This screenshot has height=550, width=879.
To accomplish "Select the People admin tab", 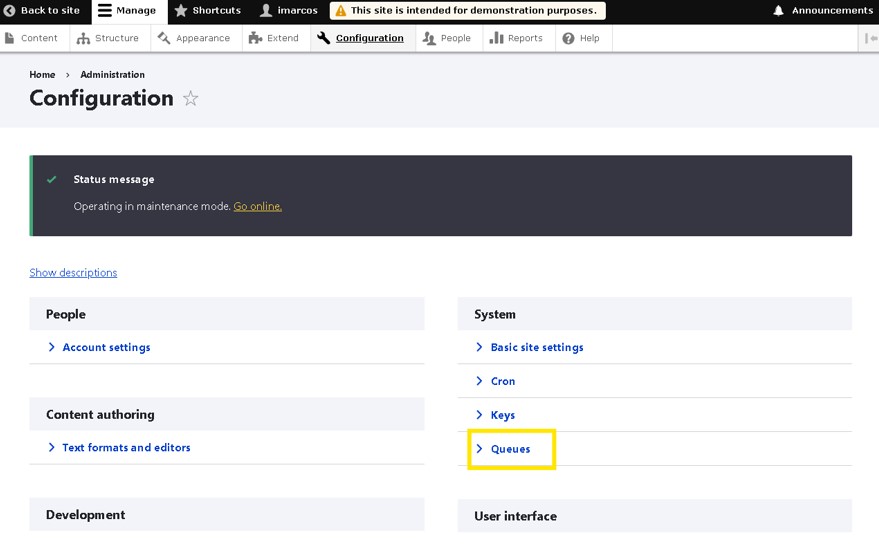I will [446, 38].
